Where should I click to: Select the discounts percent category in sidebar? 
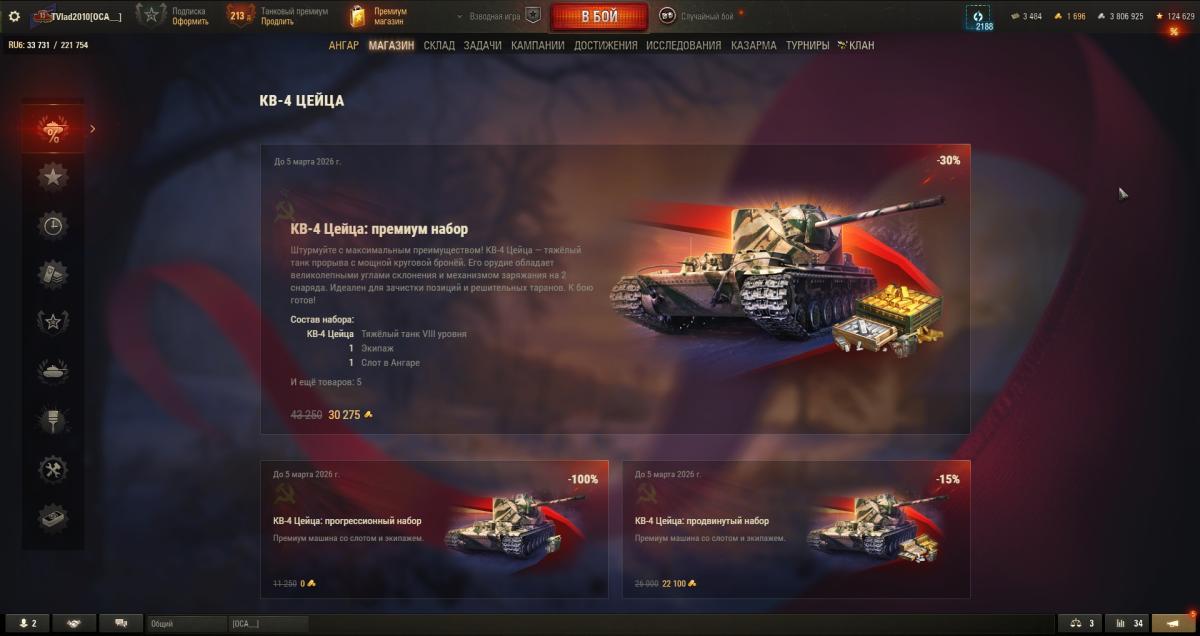tap(53, 129)
